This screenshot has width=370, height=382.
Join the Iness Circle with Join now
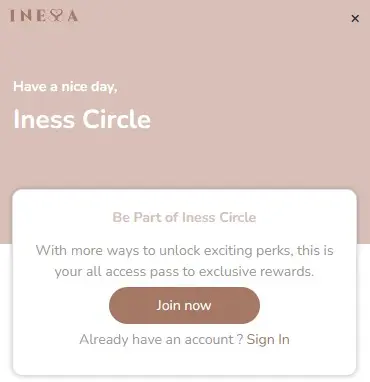184,305
